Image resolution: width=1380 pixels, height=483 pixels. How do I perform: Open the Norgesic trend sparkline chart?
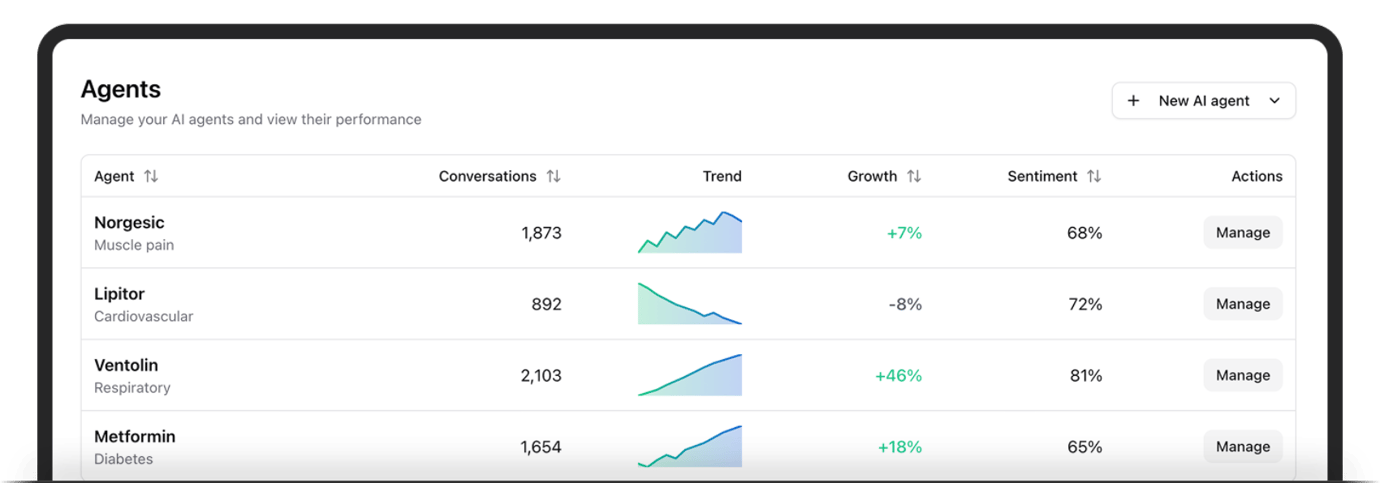(x=690, y=233)
